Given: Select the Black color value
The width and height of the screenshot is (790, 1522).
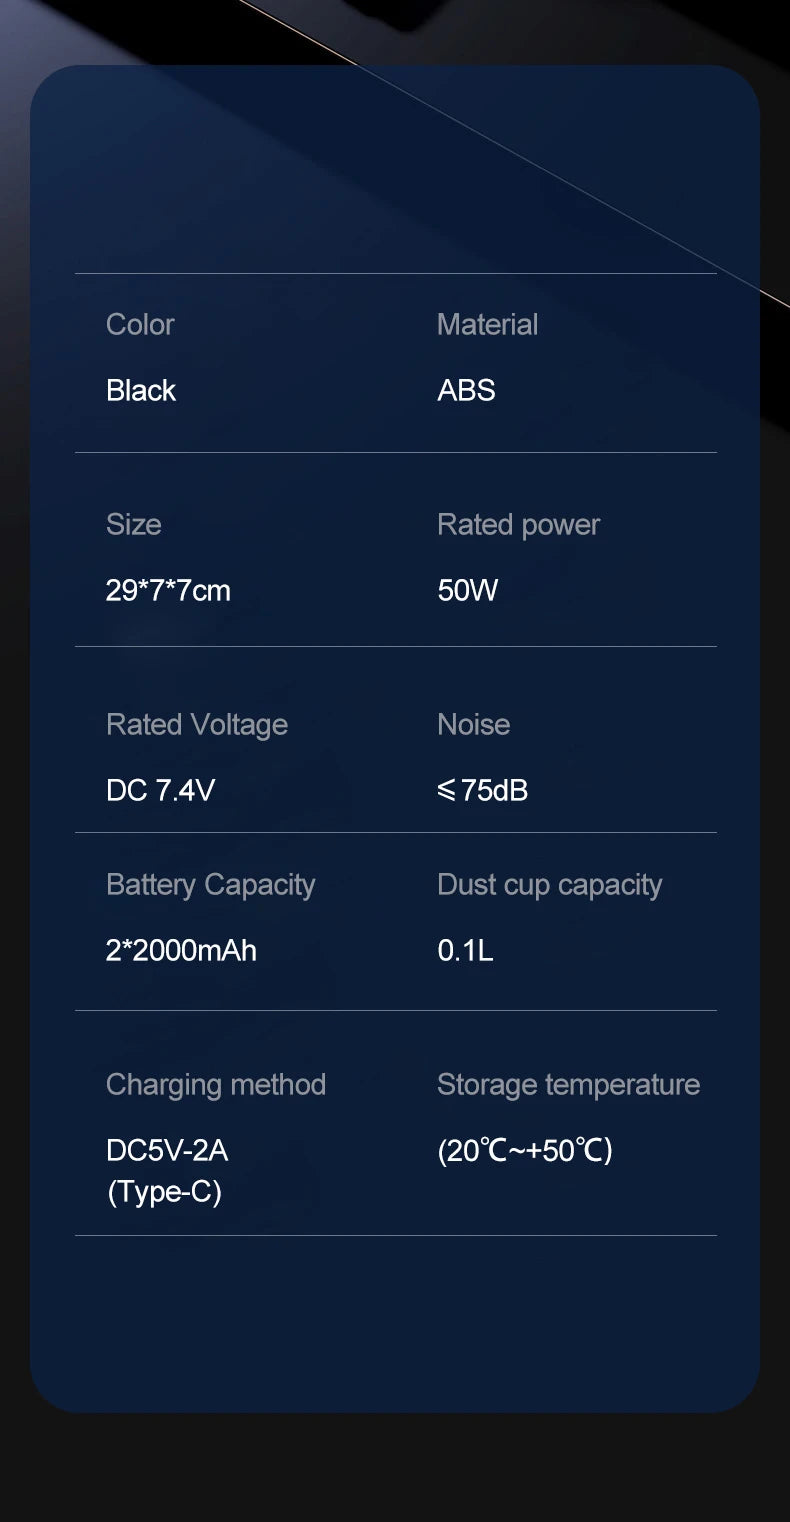Looking at the screenshot, I should (141, 390).
